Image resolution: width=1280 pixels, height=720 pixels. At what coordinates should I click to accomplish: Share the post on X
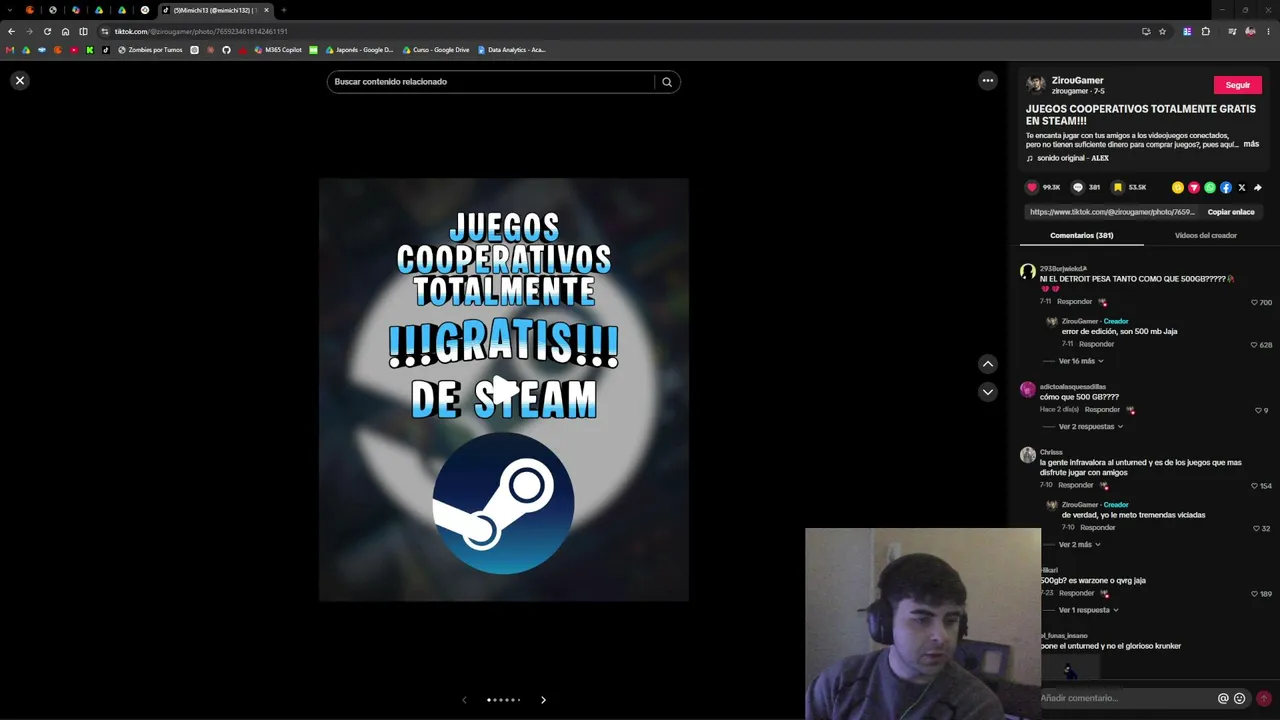(1242, 187)
